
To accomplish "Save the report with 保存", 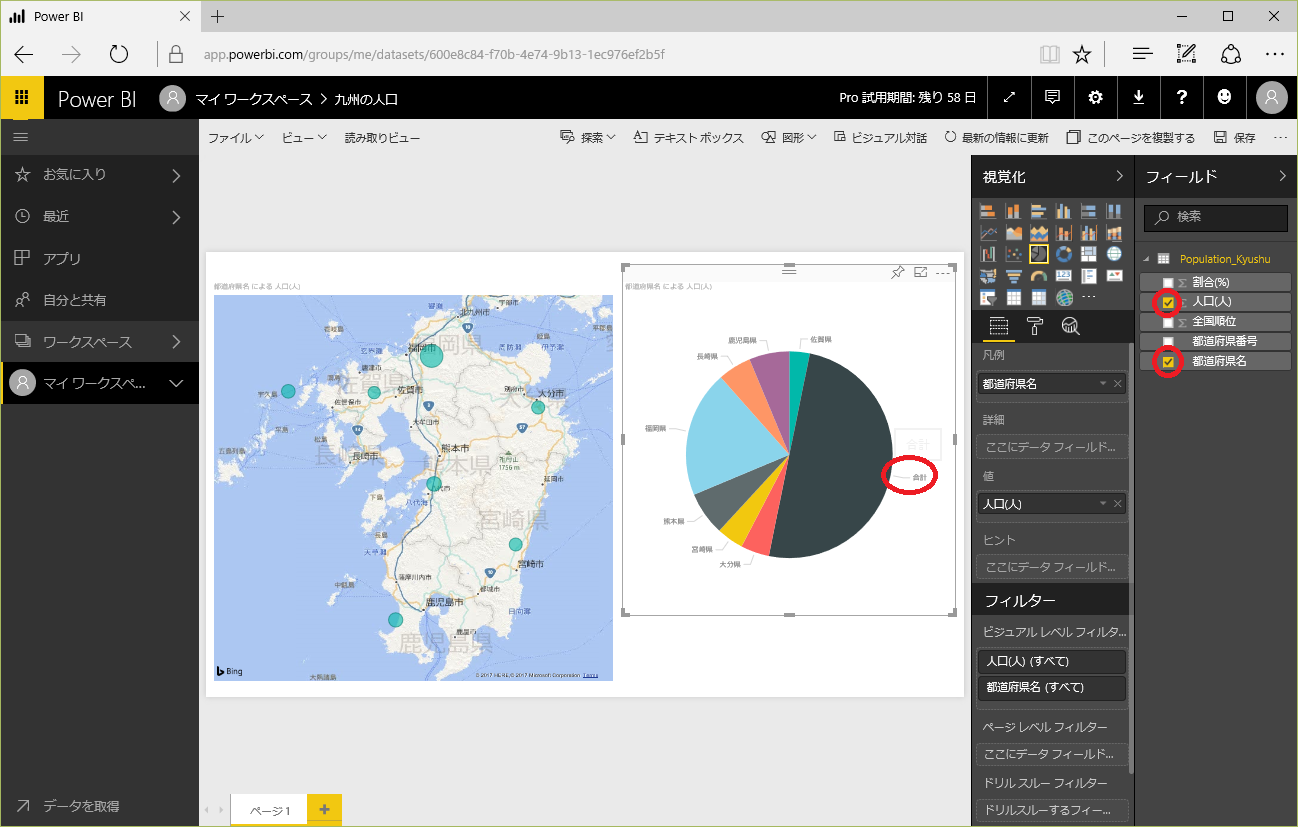I will (1234, 138).
